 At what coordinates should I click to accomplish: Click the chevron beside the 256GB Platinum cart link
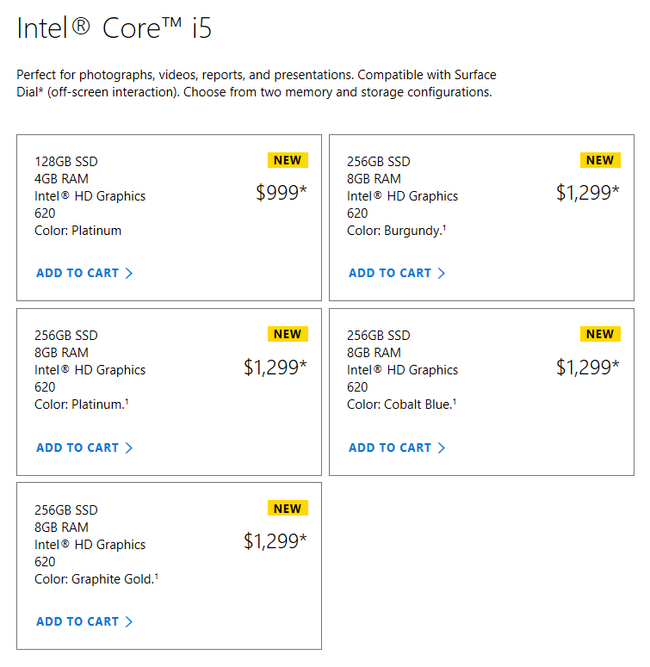[x=129, y=448]
